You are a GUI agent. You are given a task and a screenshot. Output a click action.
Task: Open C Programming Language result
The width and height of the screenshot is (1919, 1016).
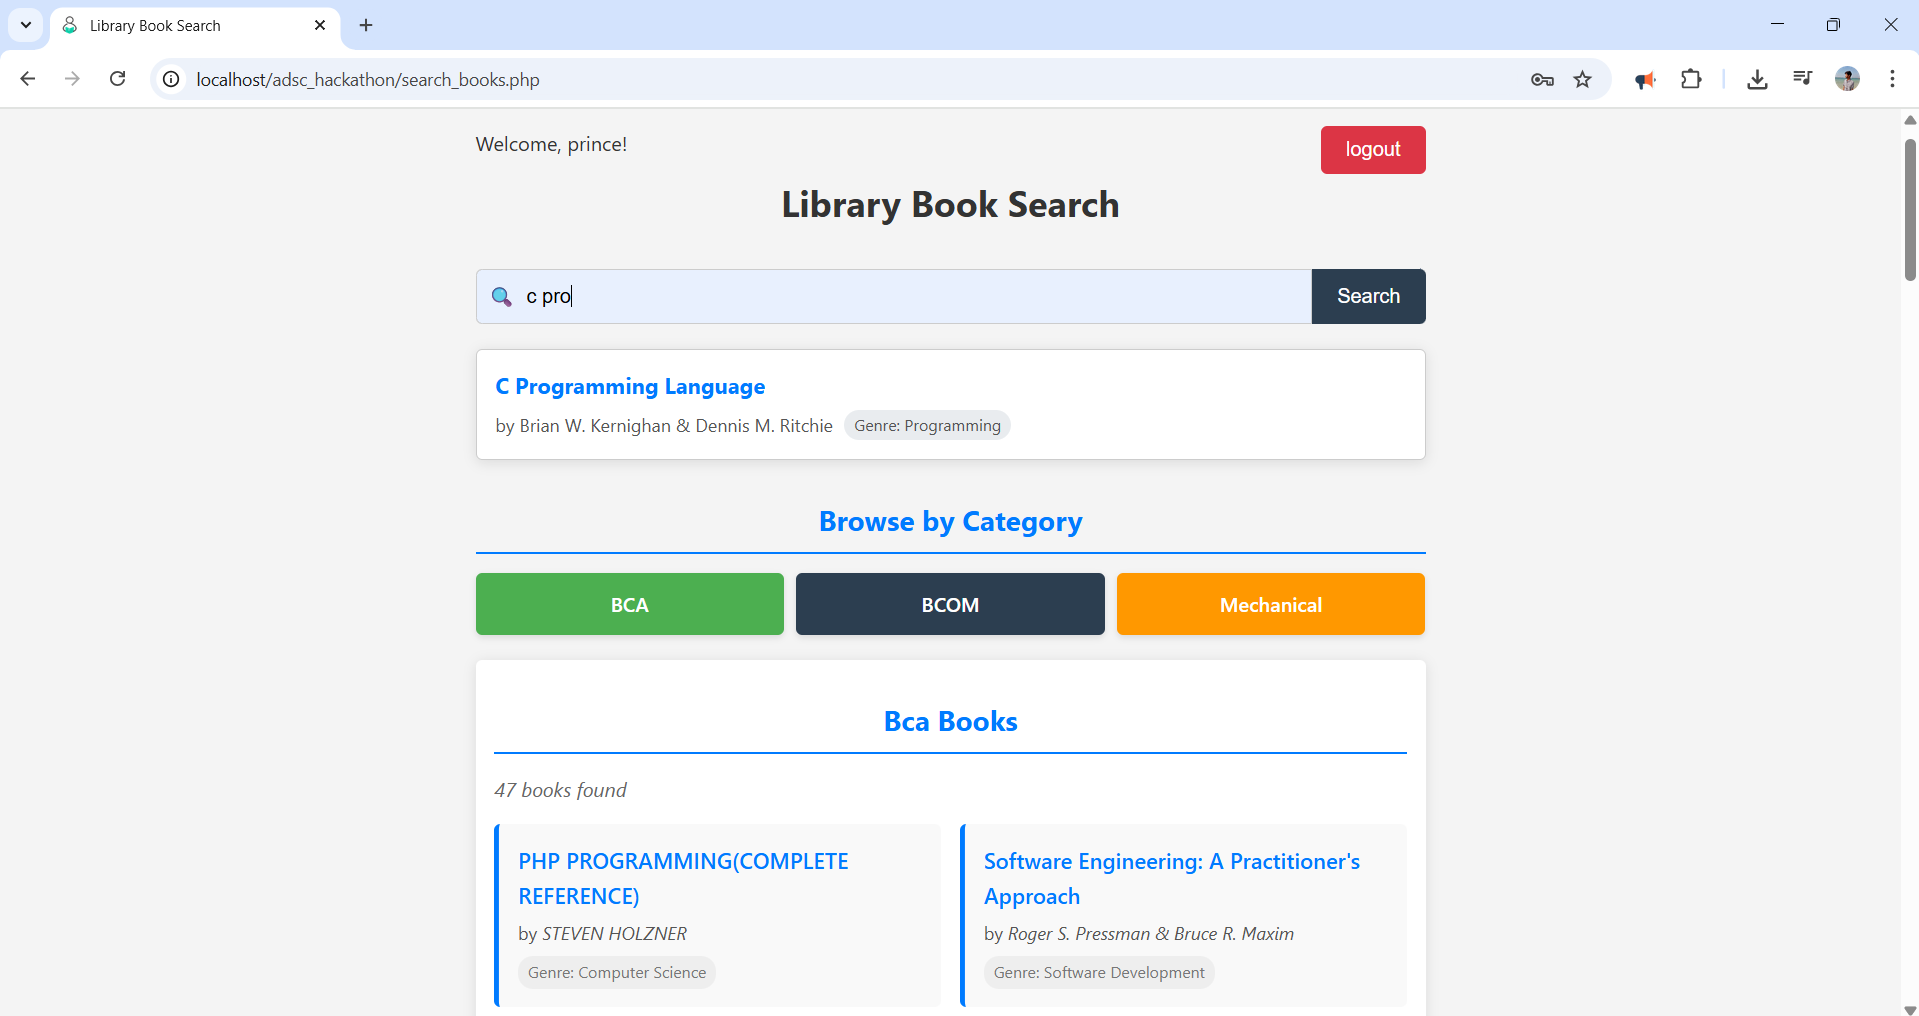tap(630, 387)
